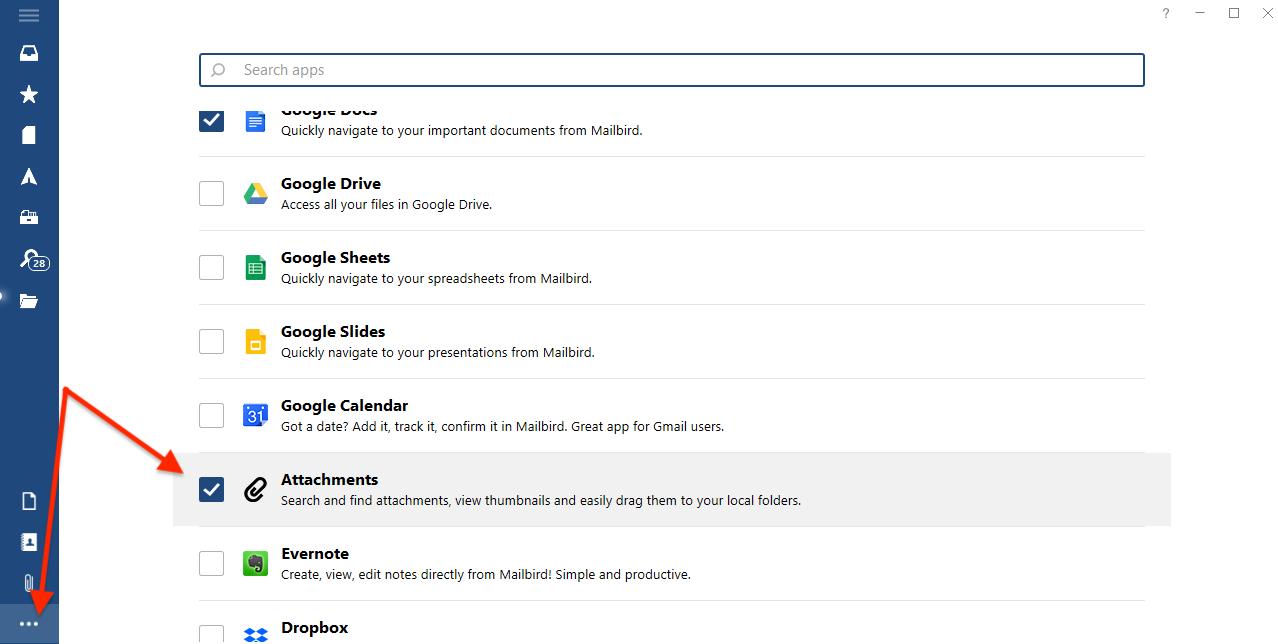Click the Google Sheets green icon
The image size is (1278, 644).
[x=255, y=267]
